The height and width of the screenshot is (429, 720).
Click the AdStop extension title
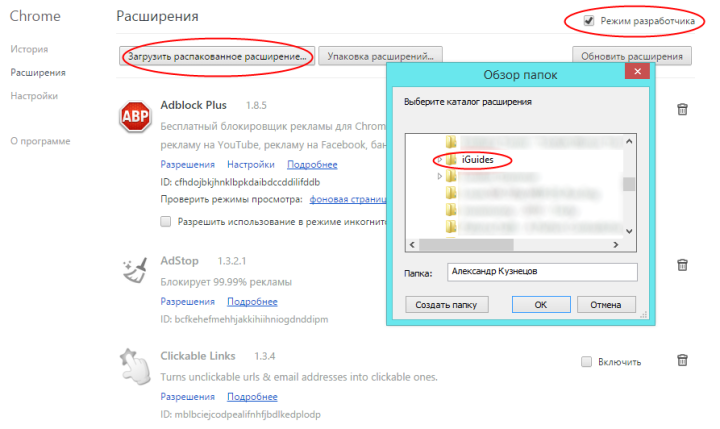pyautogui.click(x=179, y=261)
